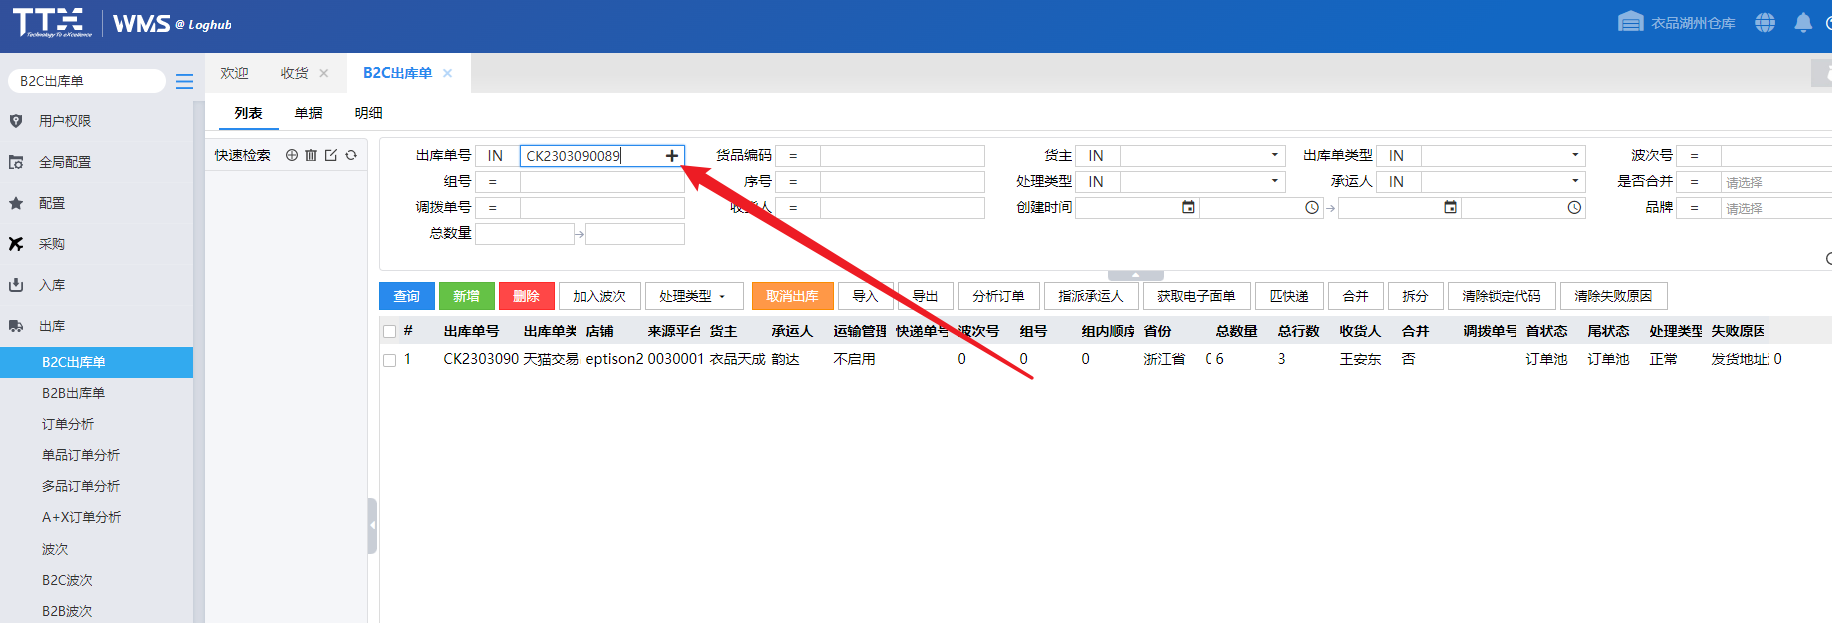Check the select-all checkbox in table header
Viewport: 1832px width, 623px height.
389,331
